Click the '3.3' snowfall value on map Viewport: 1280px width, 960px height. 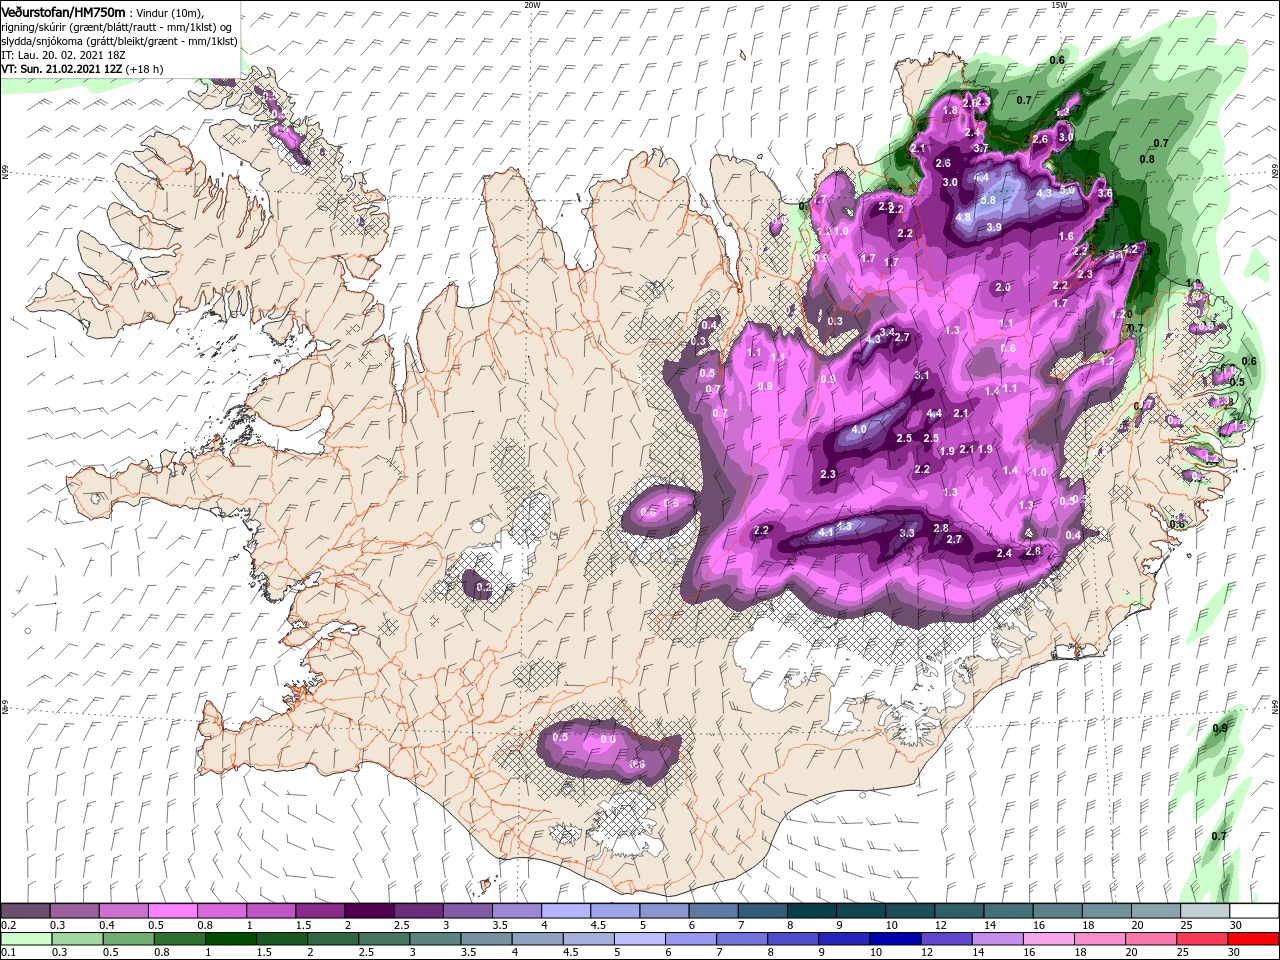[x=907, y=534]
